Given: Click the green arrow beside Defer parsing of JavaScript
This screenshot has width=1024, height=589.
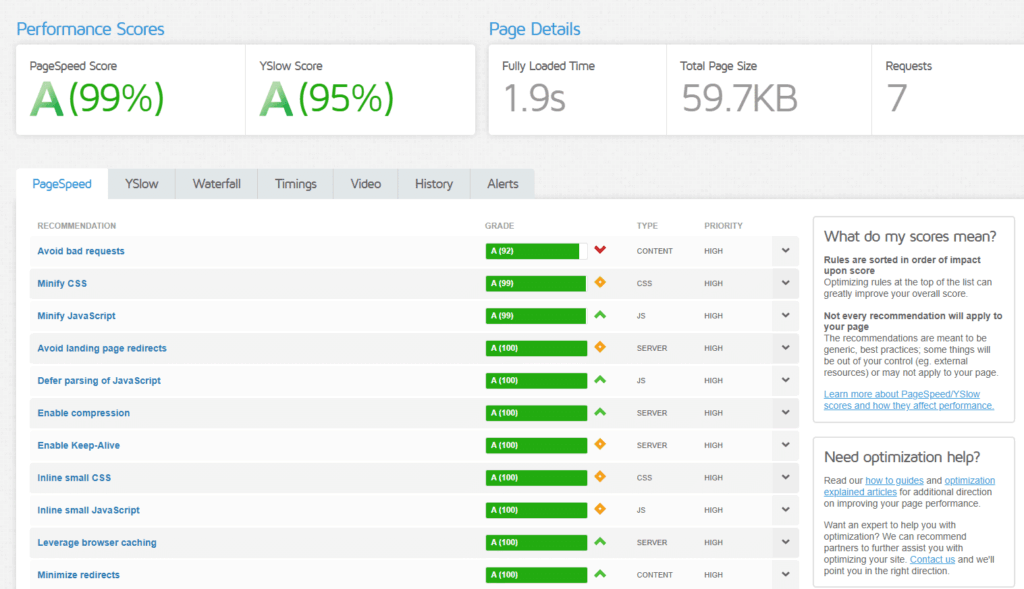Looking at the screenshot, I should click(x=600, y=380).
